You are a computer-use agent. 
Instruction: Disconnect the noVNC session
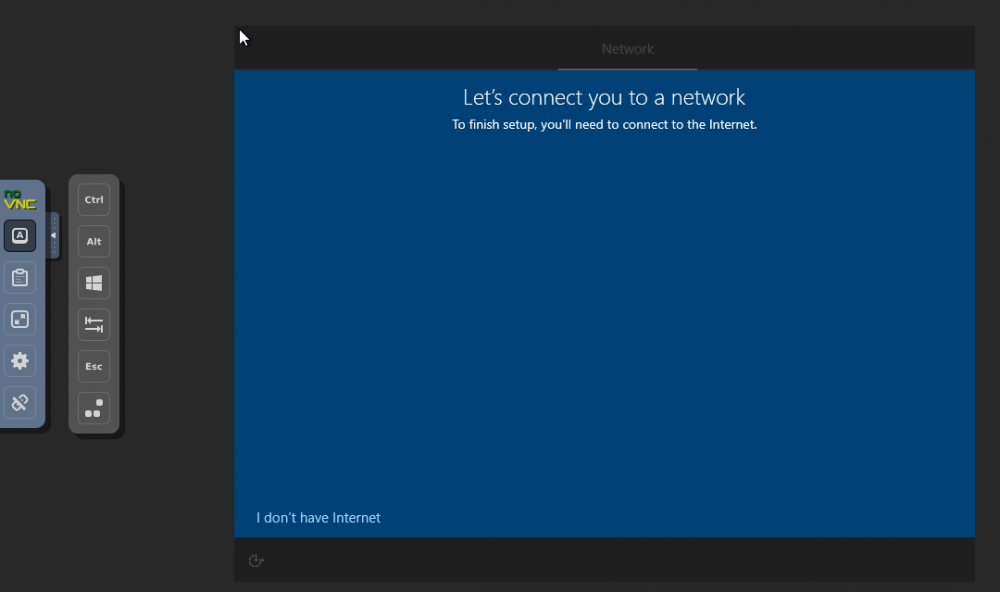tap(20, 403)
